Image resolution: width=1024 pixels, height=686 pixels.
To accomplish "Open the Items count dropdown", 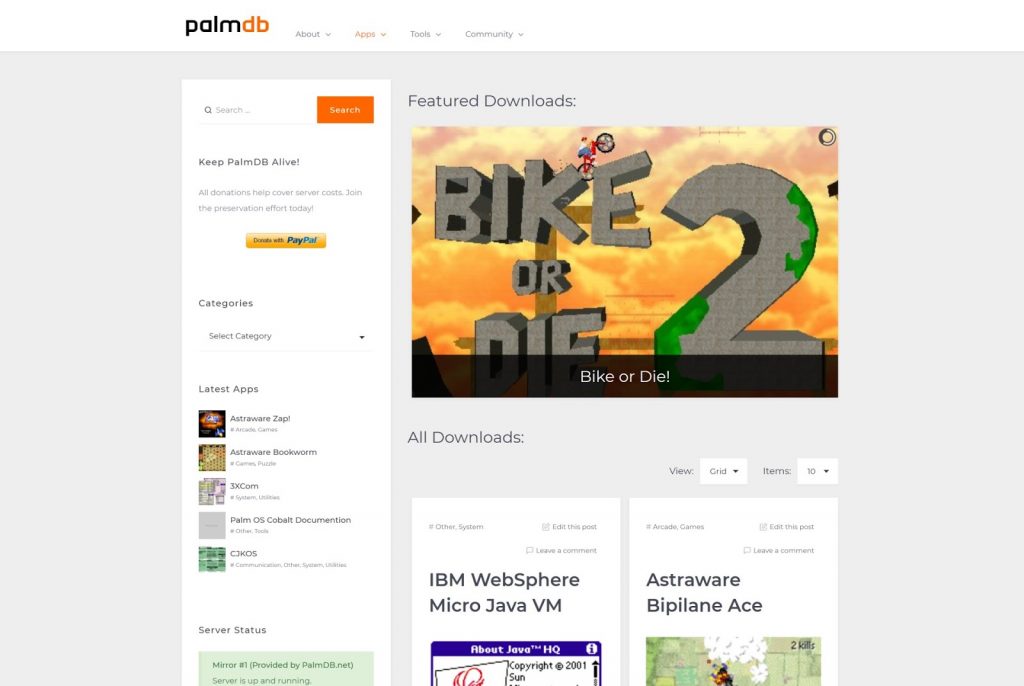I will coord(817,471).
